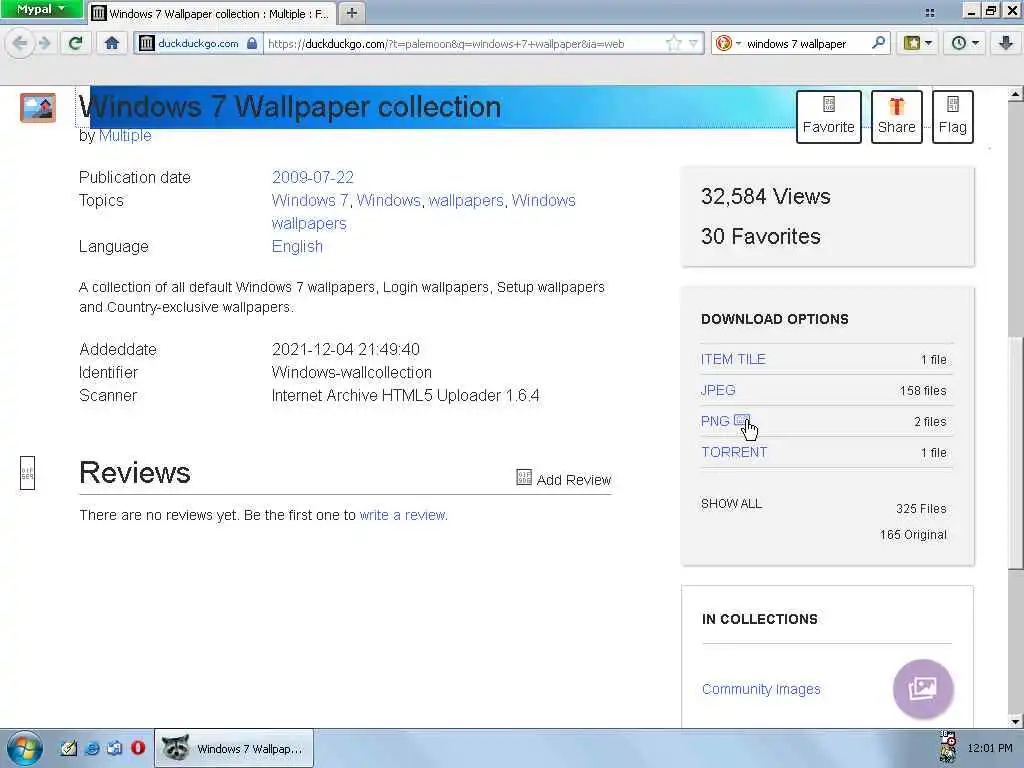The height and width of the screenshot is (768, 1024).
Task: Open the Windows Start button
Action: (x=25, y=748)
